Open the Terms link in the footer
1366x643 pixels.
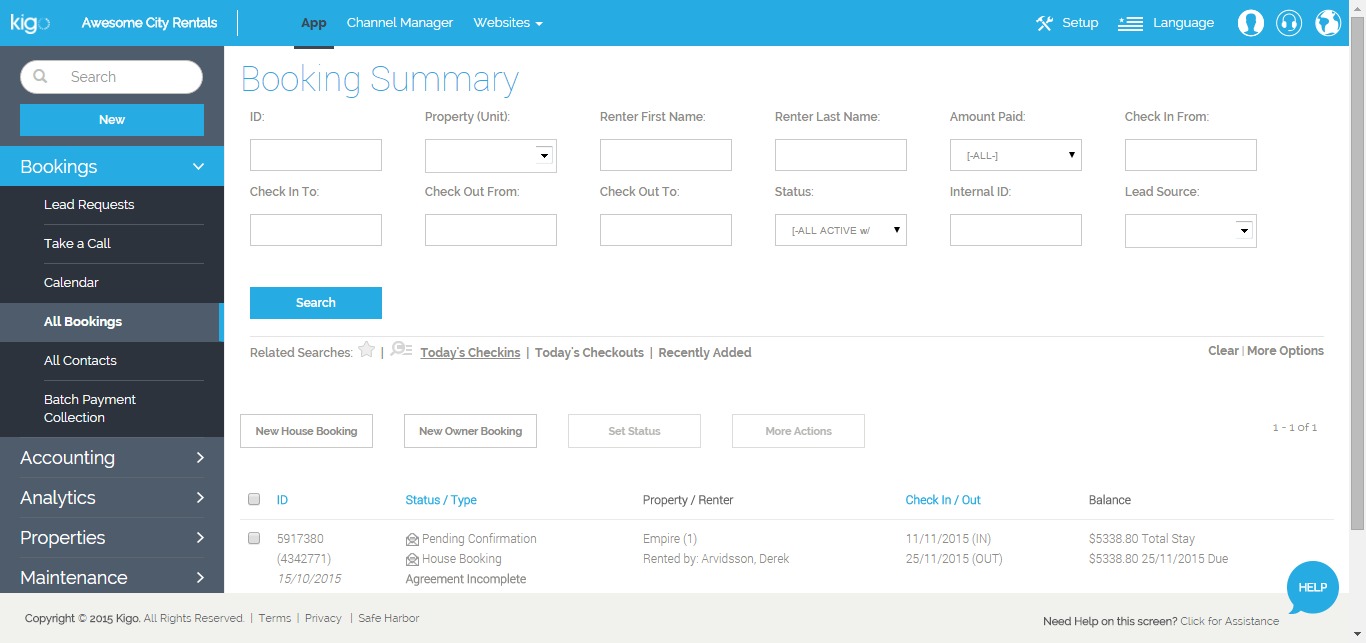[275, 618]
